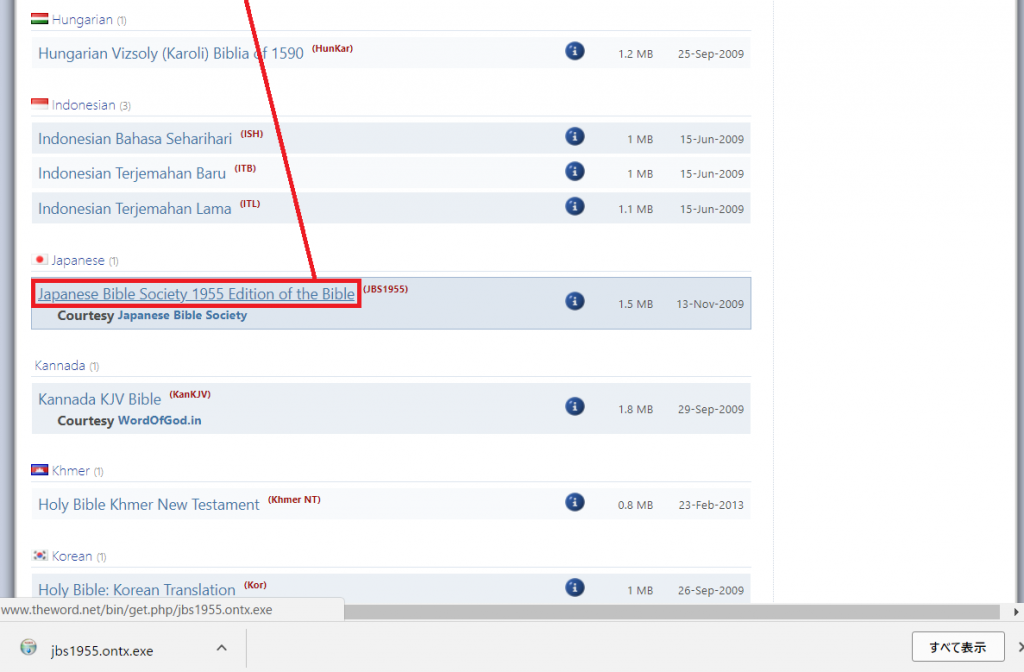Close the downloads bar
Image resolution: width=1024 pixels, height=672 pixels.
point(1019,647)
